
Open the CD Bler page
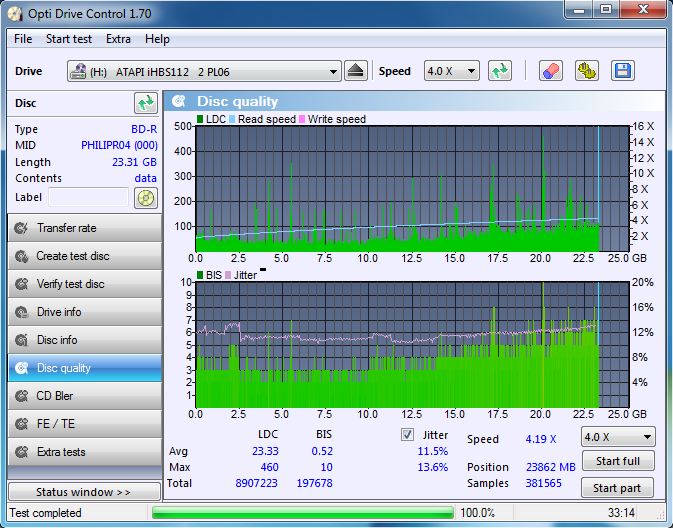(x=85, y=396)
